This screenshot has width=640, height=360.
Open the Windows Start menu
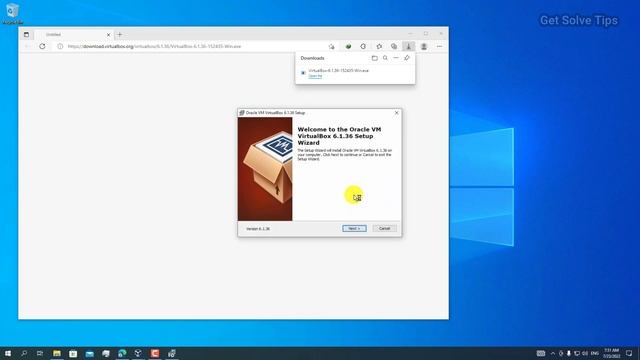8,353
